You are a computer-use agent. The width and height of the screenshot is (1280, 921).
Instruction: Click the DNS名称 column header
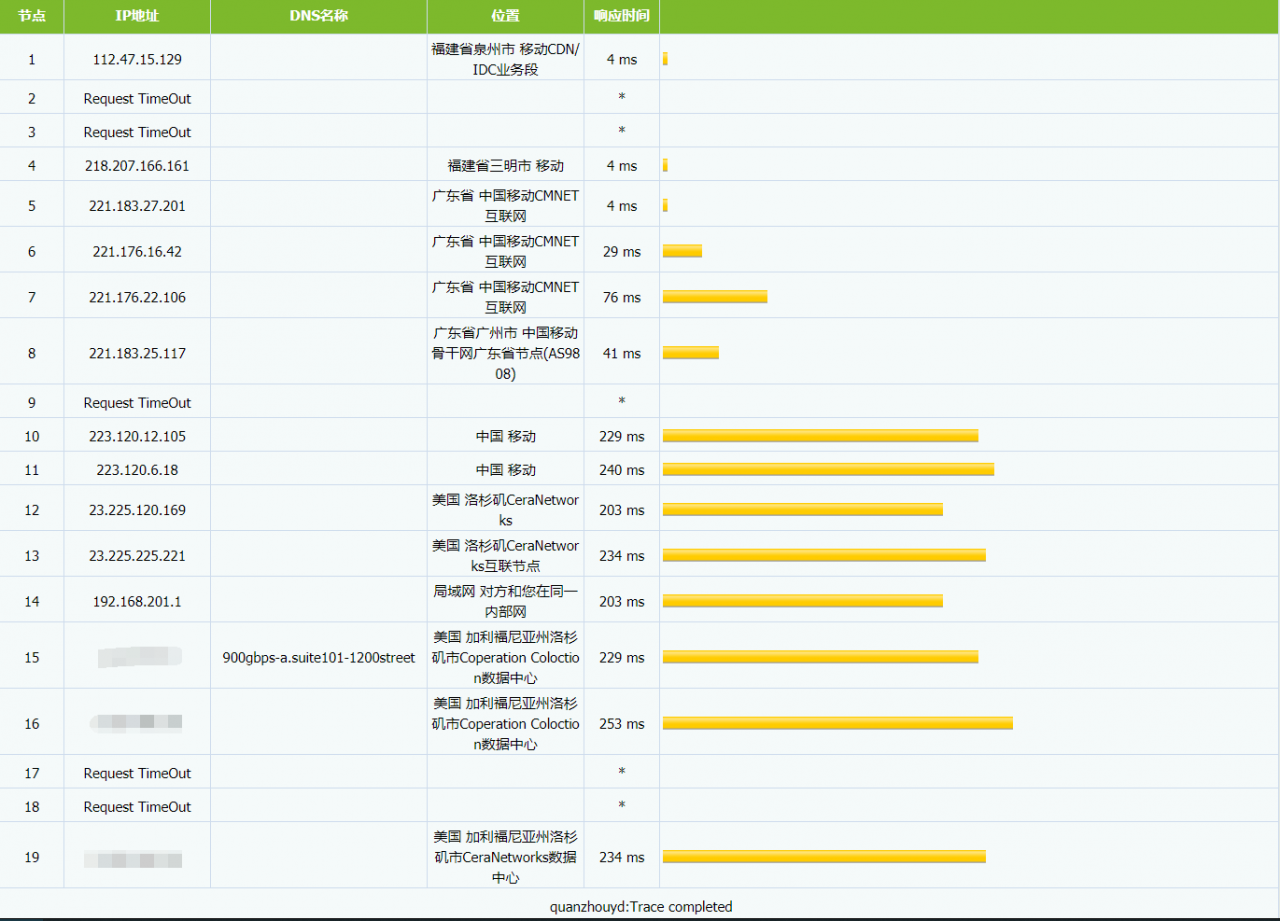(x=318, y=15)
